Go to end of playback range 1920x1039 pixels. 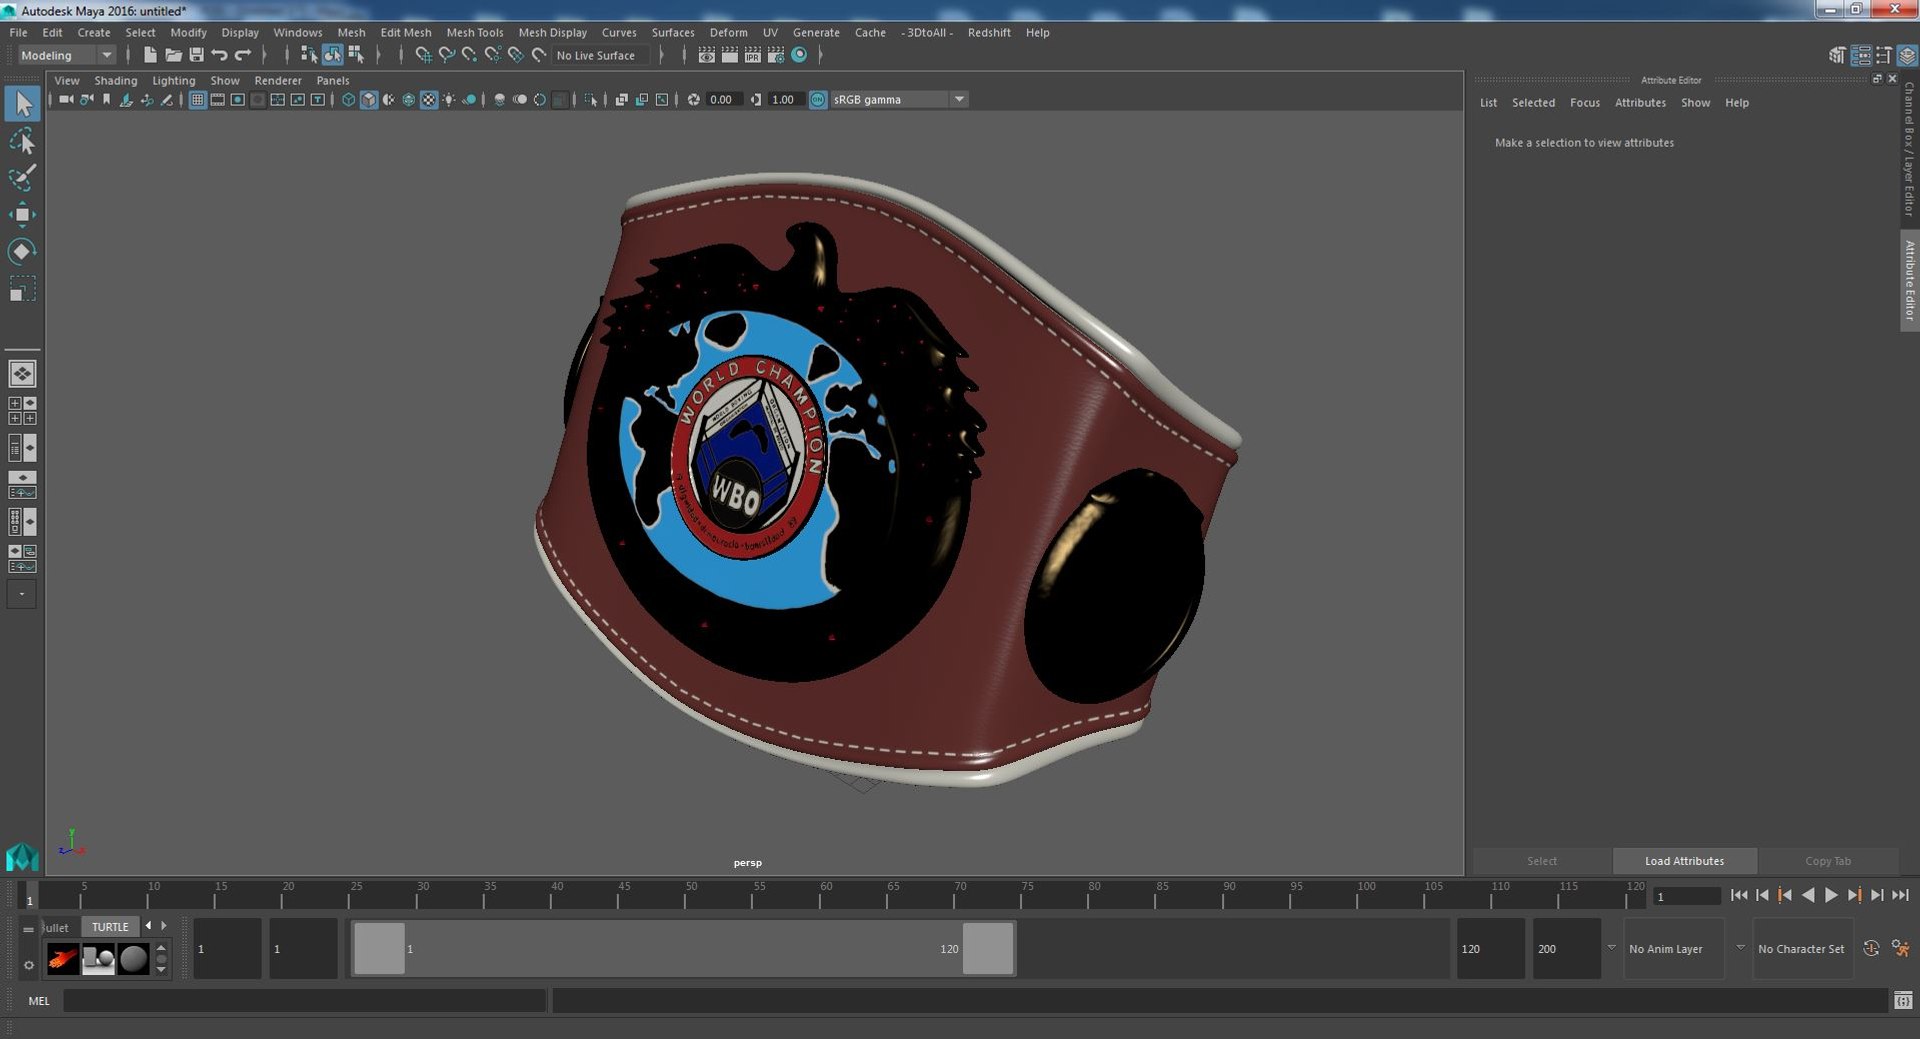click(x=1900, y=895)
